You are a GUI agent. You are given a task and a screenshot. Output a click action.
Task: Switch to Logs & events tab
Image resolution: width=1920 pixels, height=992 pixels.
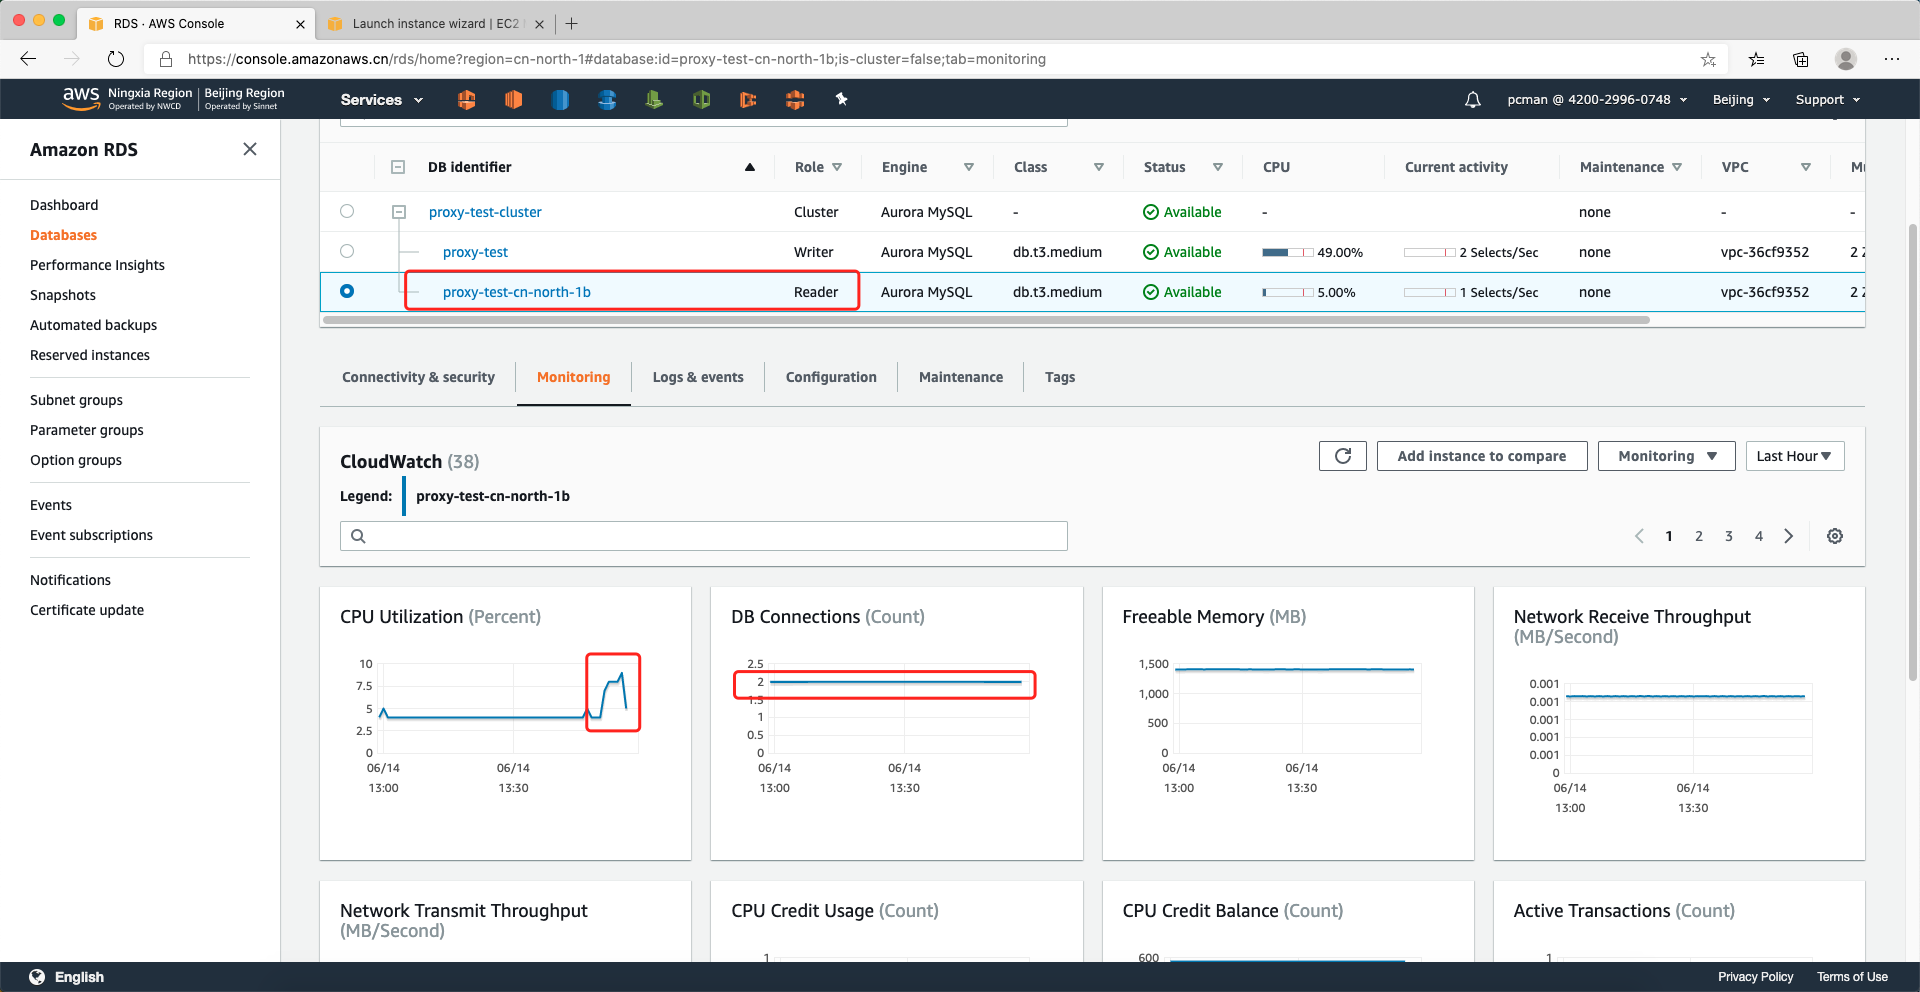tap(698, 377)
